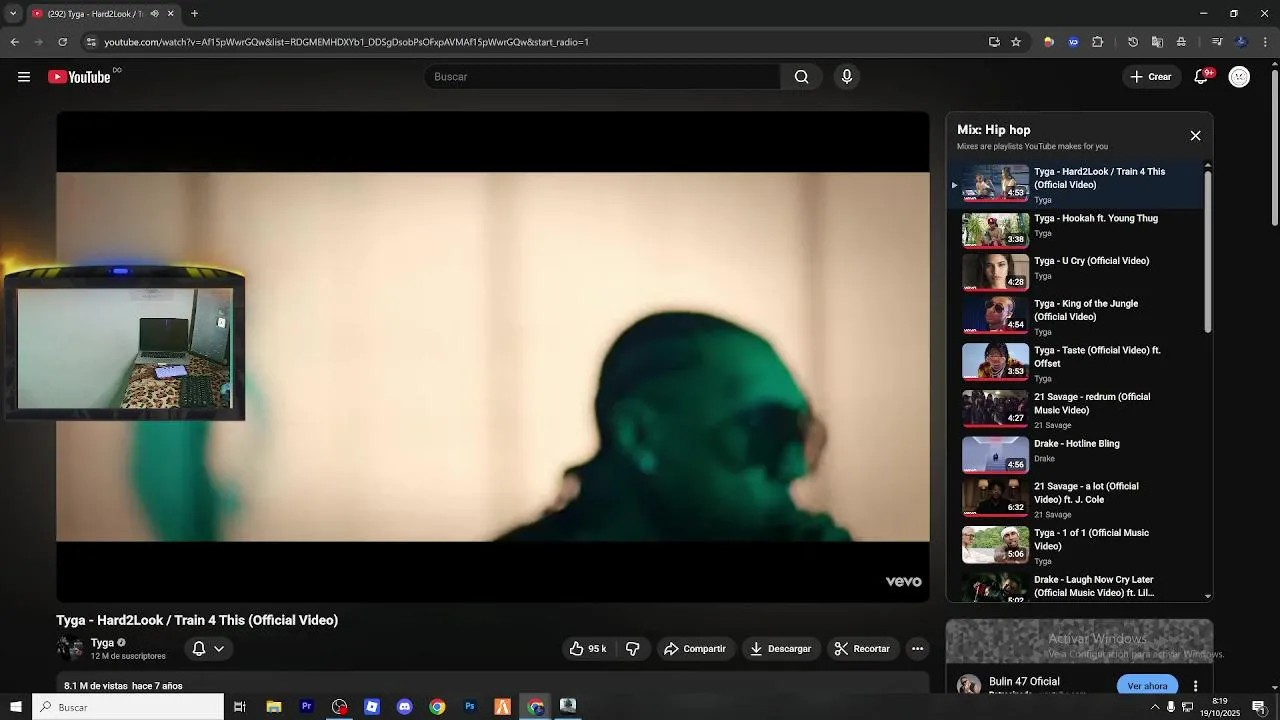Focus the YouTube Buscar search field
1280x720 pixels.
coord(603,77)
